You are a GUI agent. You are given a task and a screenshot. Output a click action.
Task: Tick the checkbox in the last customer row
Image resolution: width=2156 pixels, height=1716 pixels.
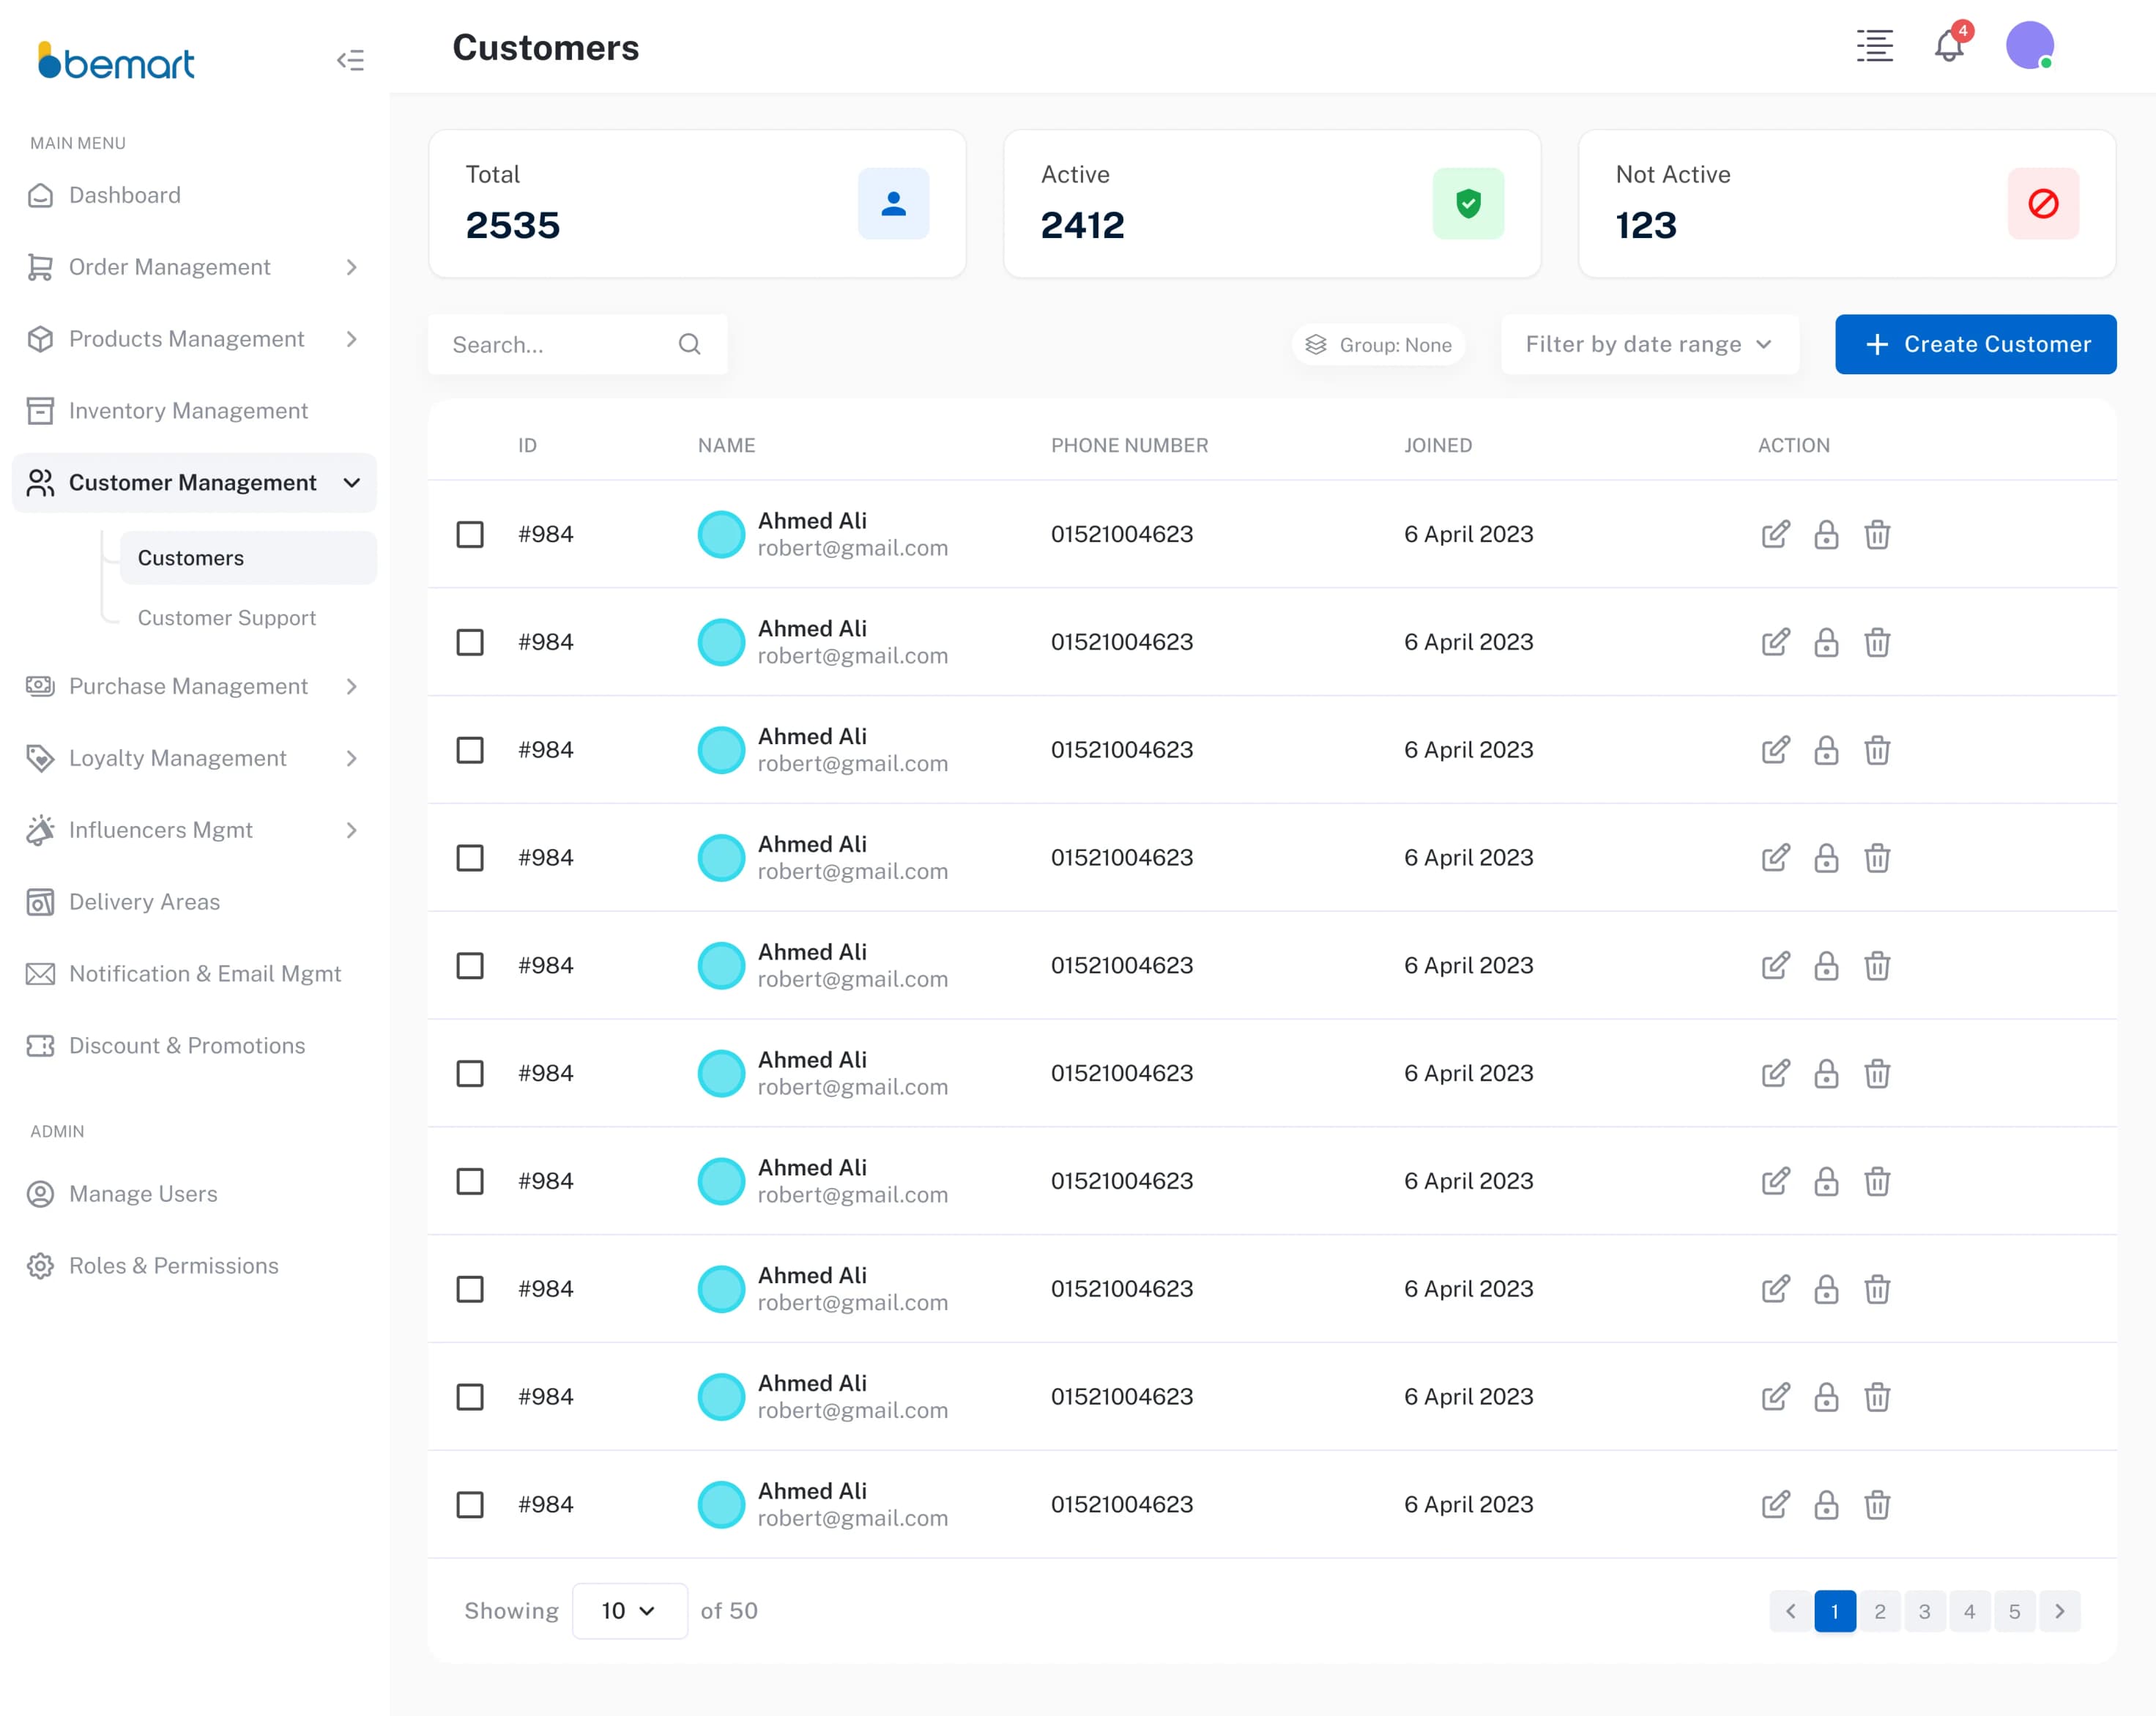[470, 1505]
